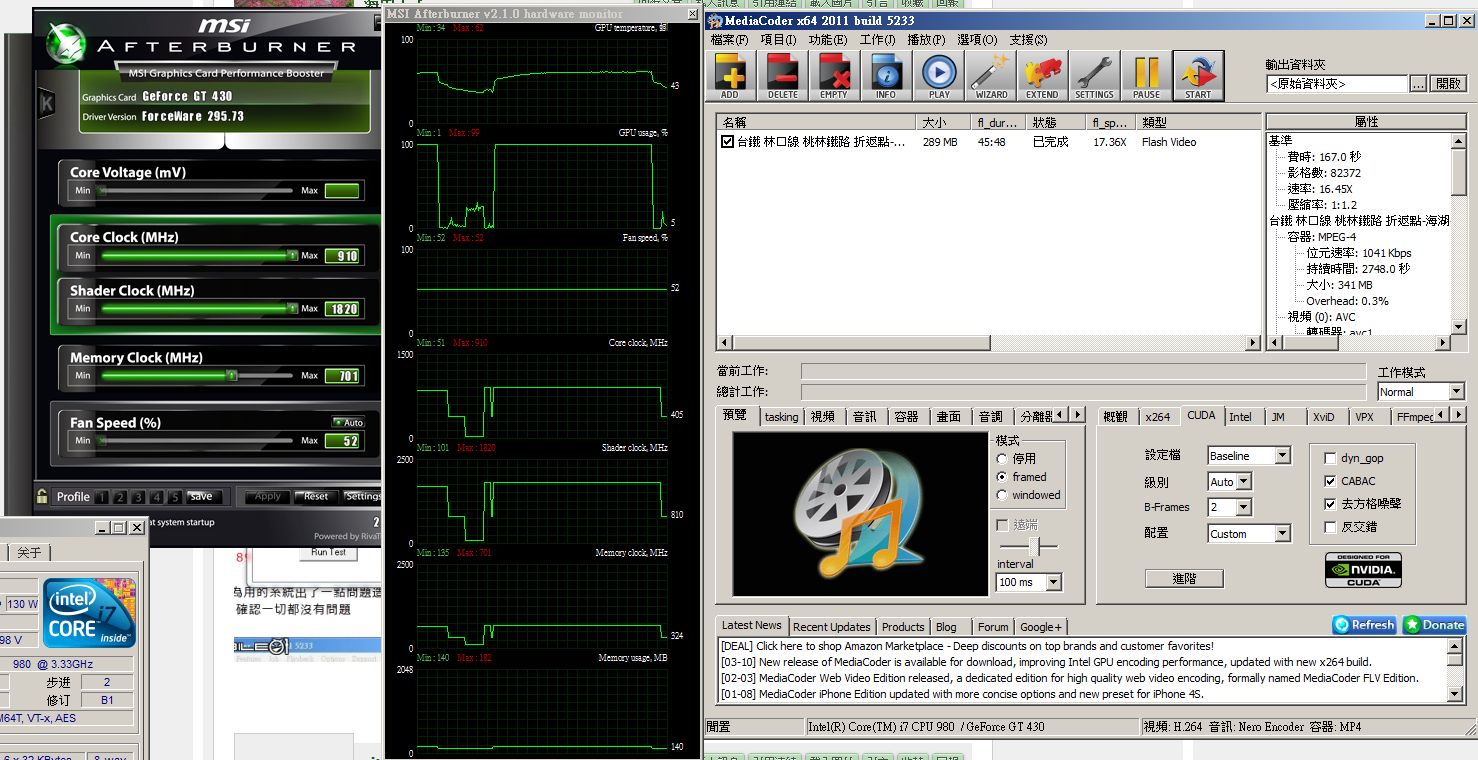Click the 進階 advanced button

coord(1184,578)
